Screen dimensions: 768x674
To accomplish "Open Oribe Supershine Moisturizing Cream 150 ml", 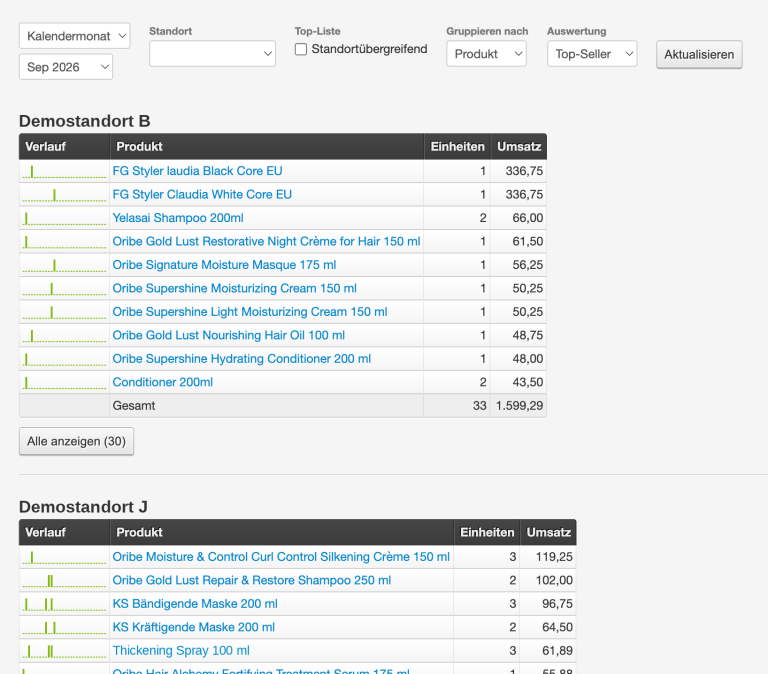I will coord(235,289).
